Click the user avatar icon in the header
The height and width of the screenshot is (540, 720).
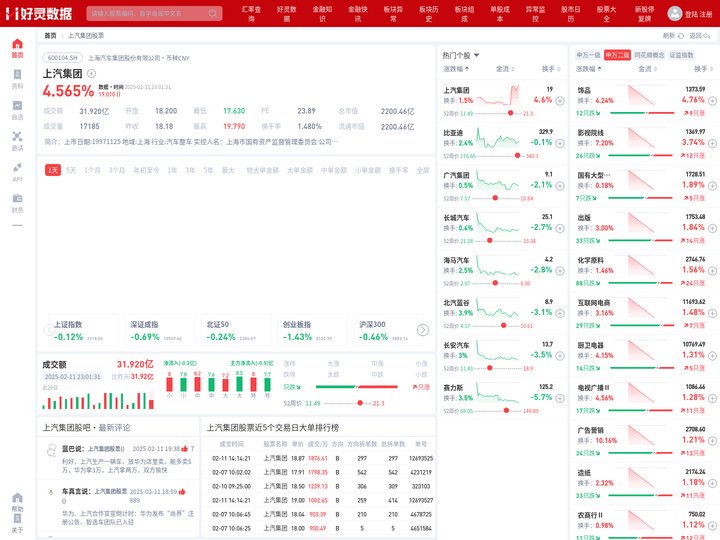coord(674,13)
